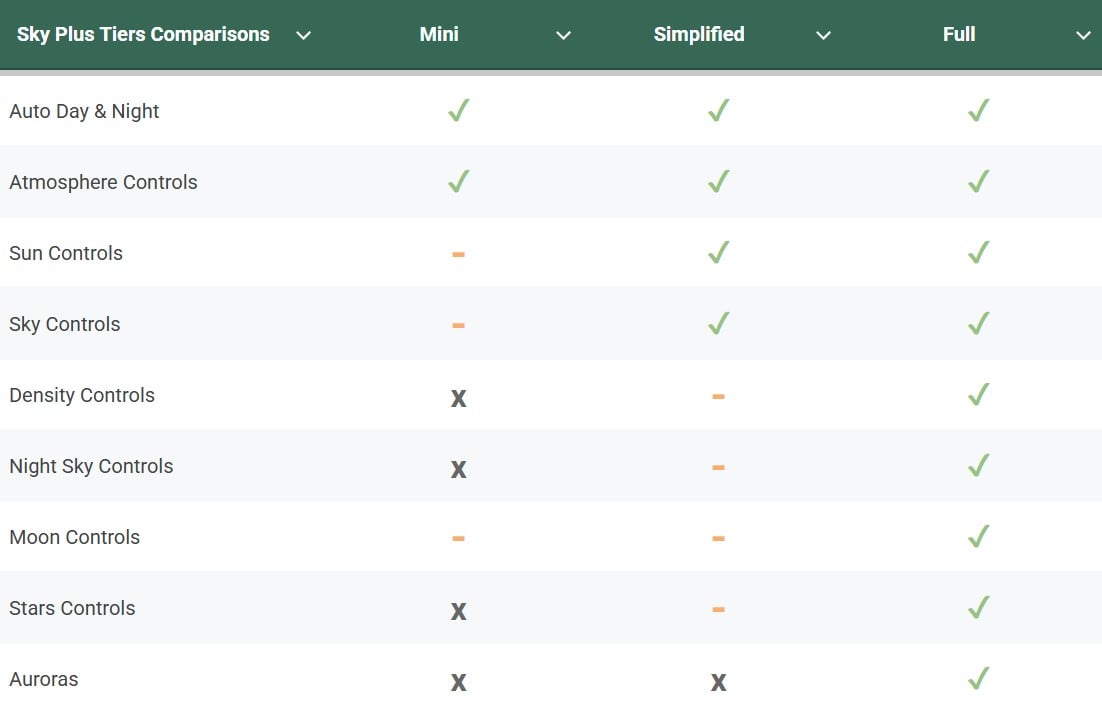Click the Mini X mark for Stars Controls
Screen dimensions: 1102x712
point(458,610)
